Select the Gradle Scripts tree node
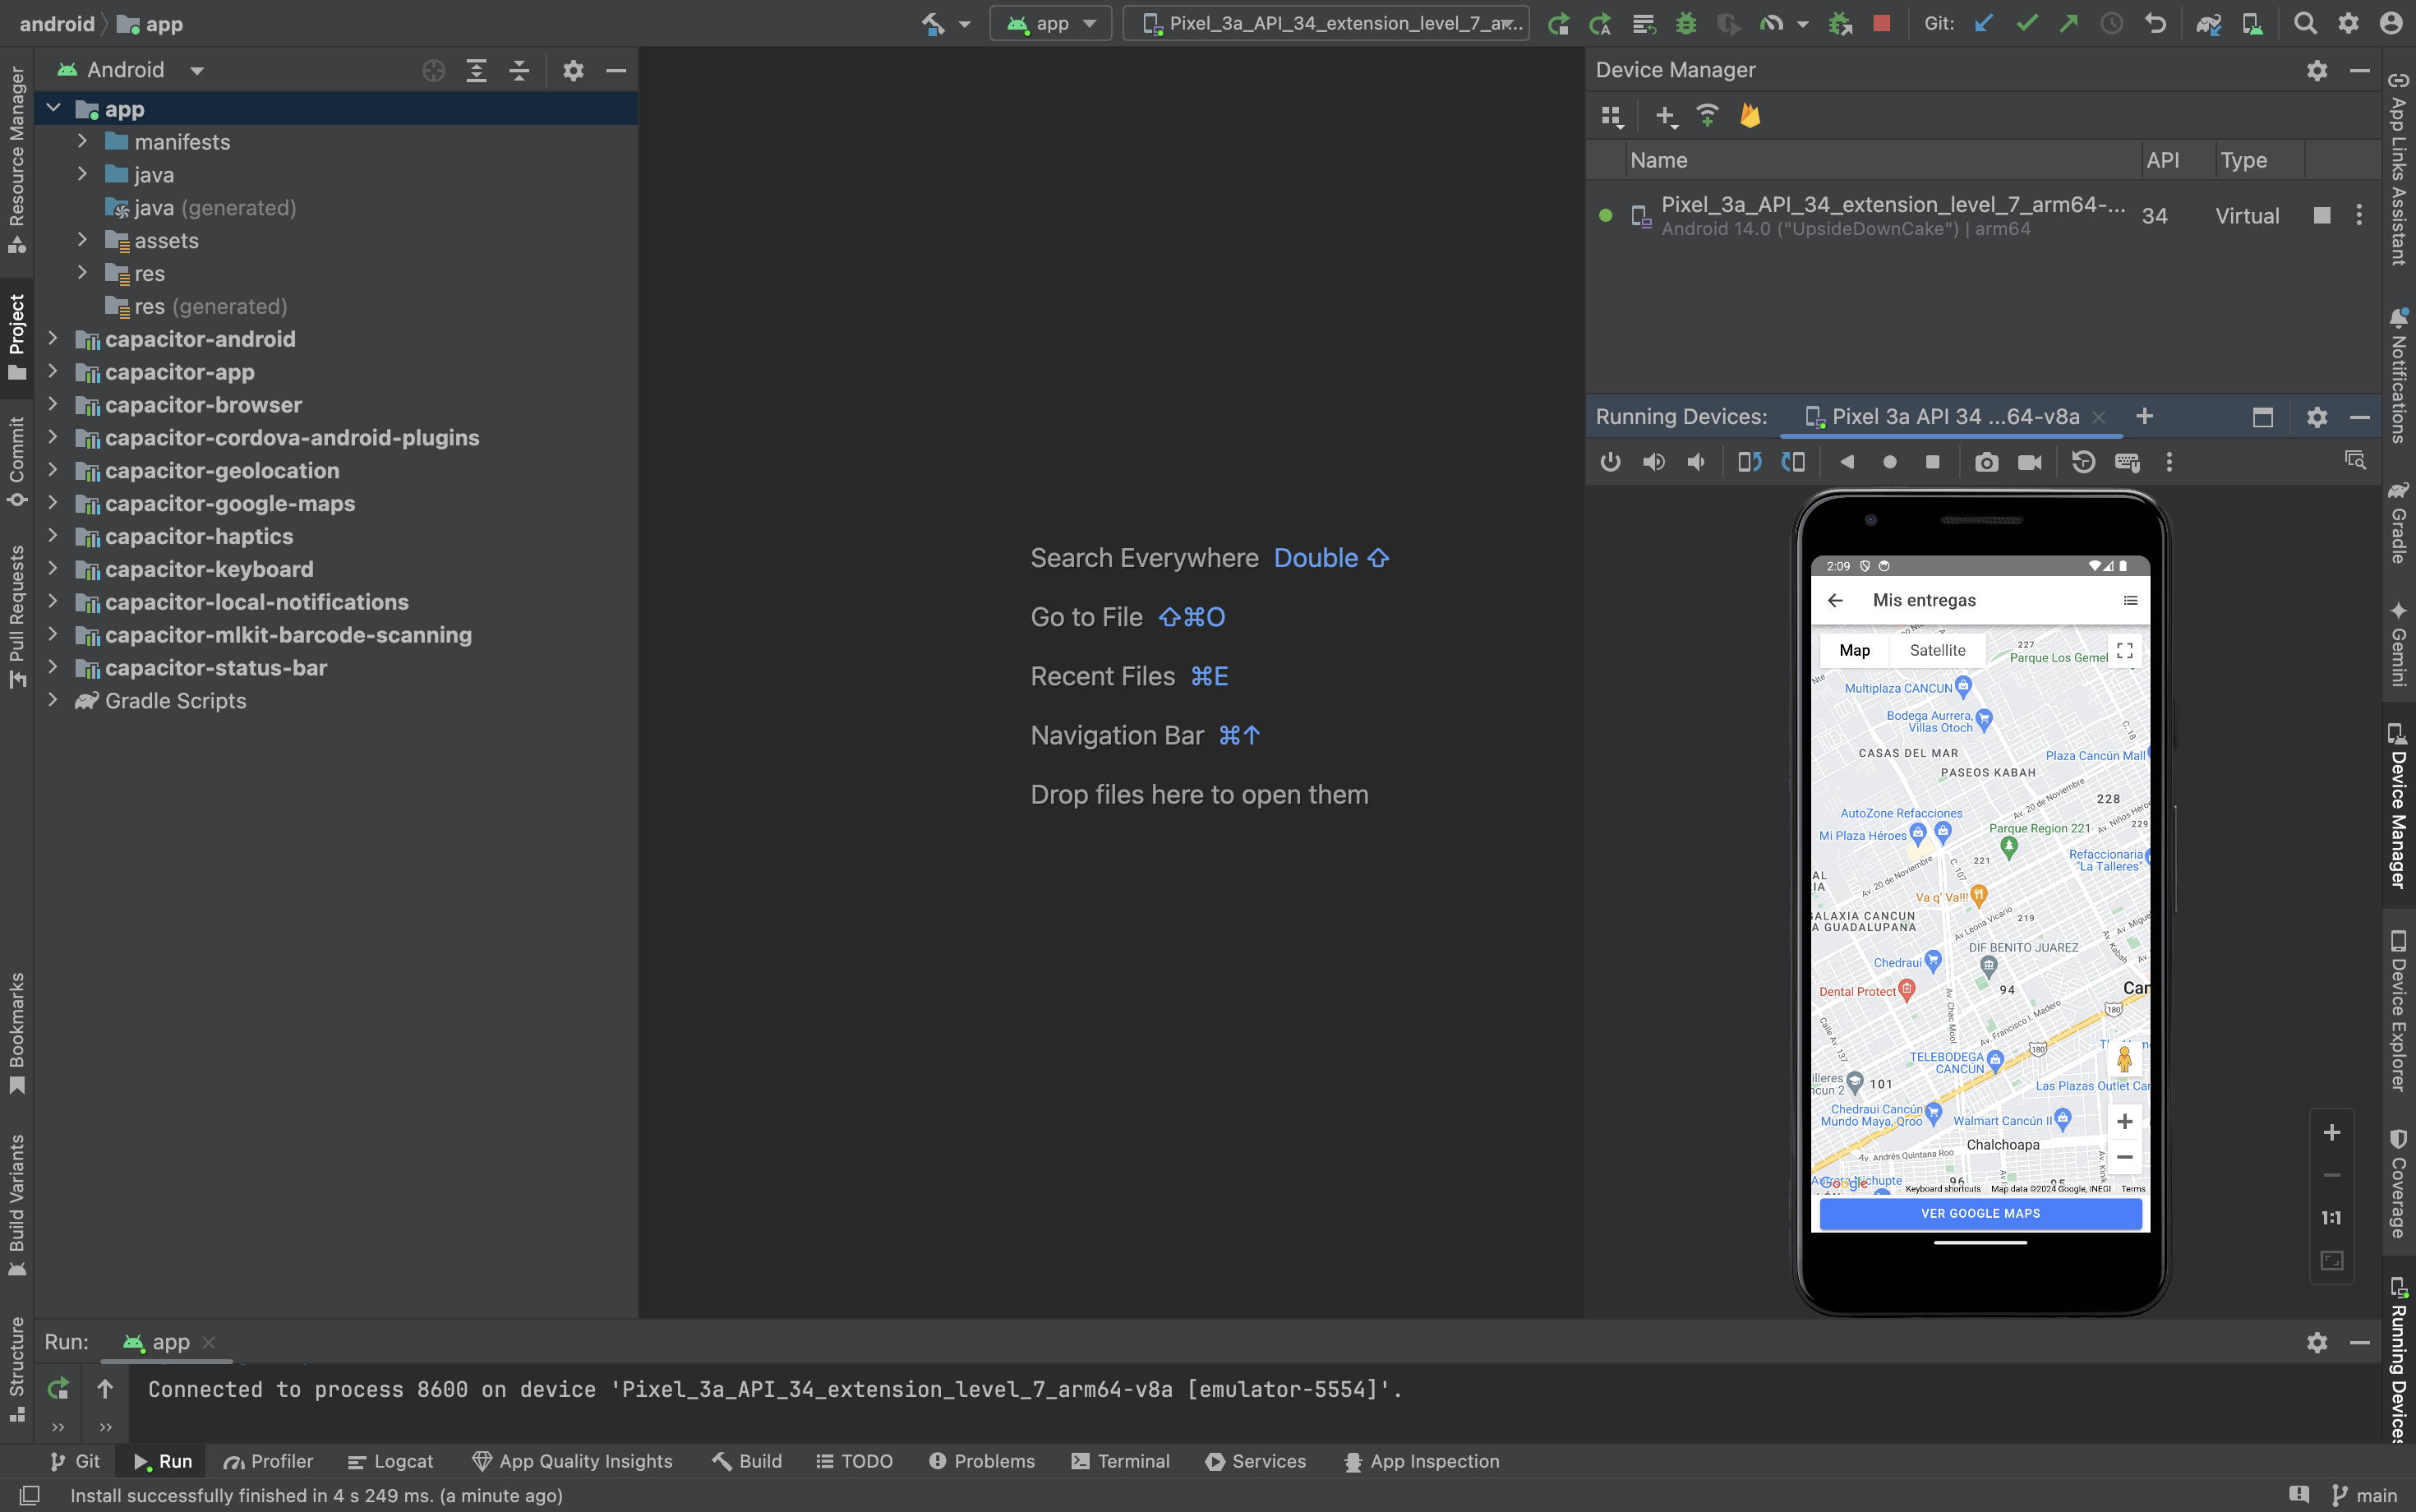Viewport: 2416px width, 1512px height. coord(175,701)
